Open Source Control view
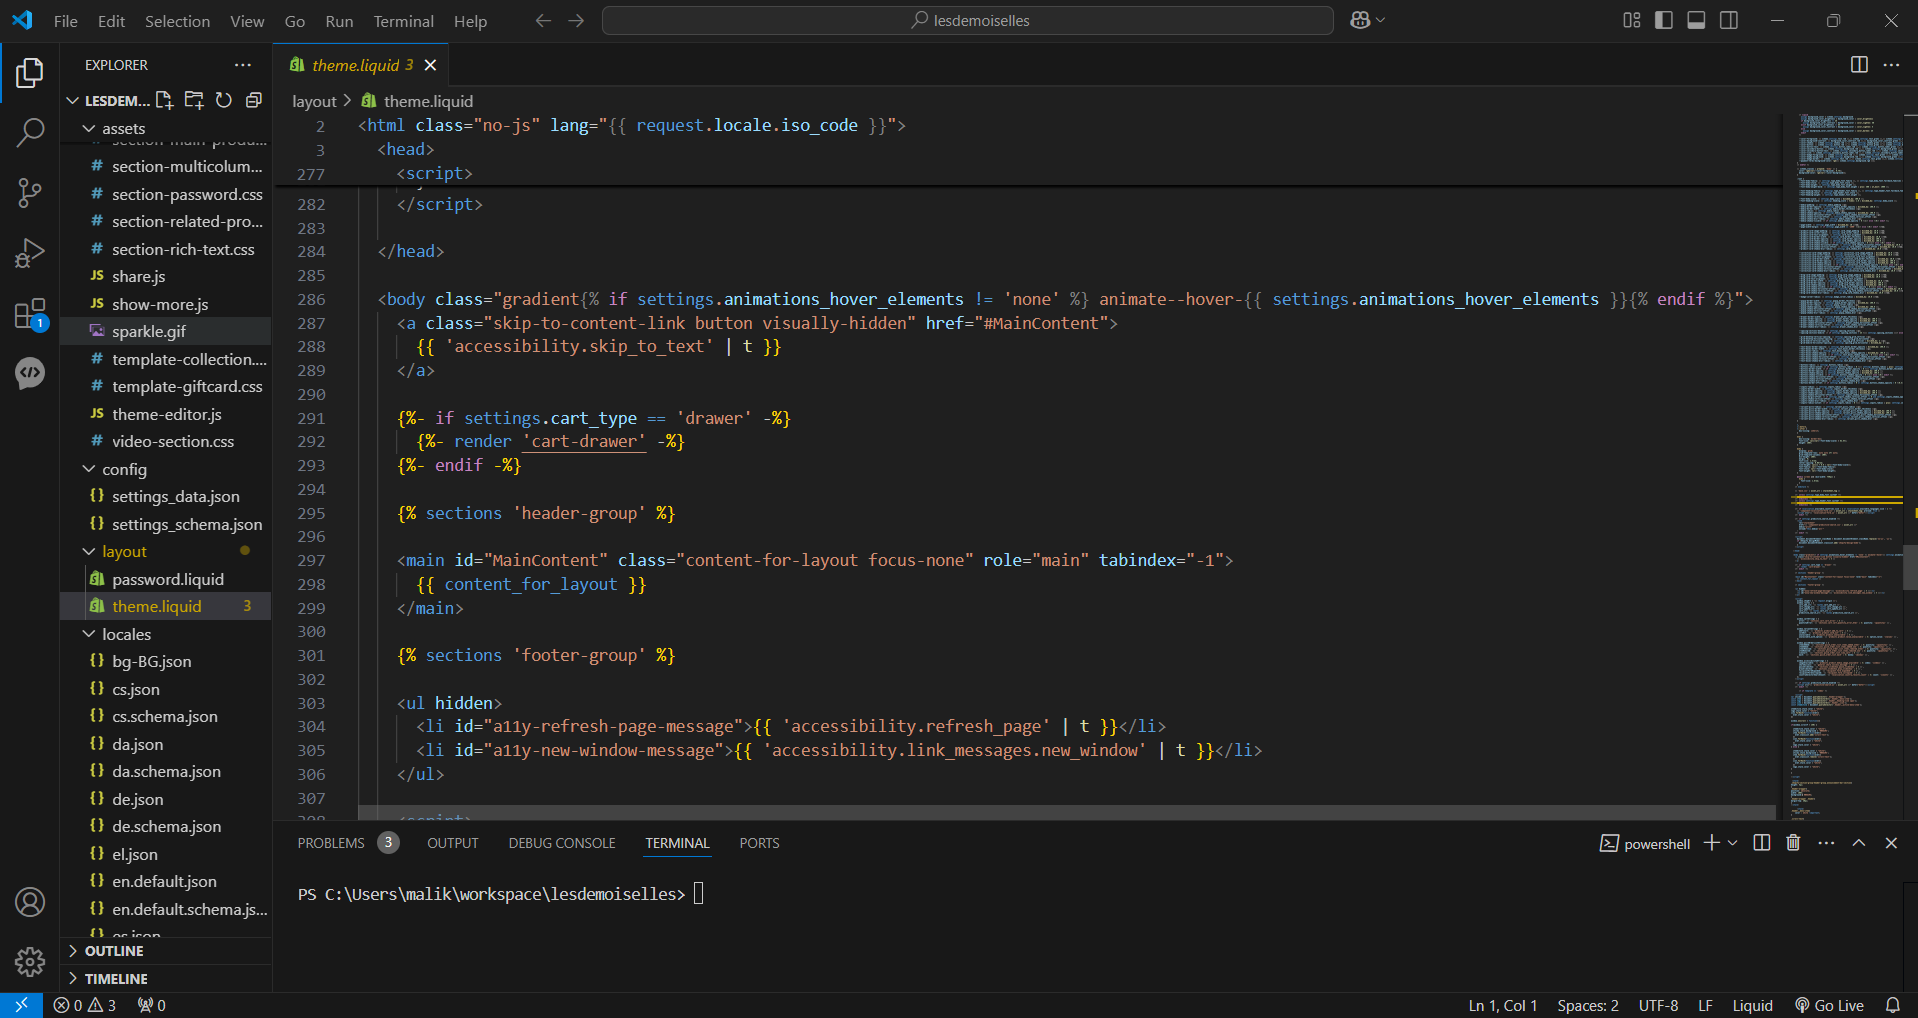Screen dimensions: 1918x1018 pyautogui.click(x=30, y=193)
